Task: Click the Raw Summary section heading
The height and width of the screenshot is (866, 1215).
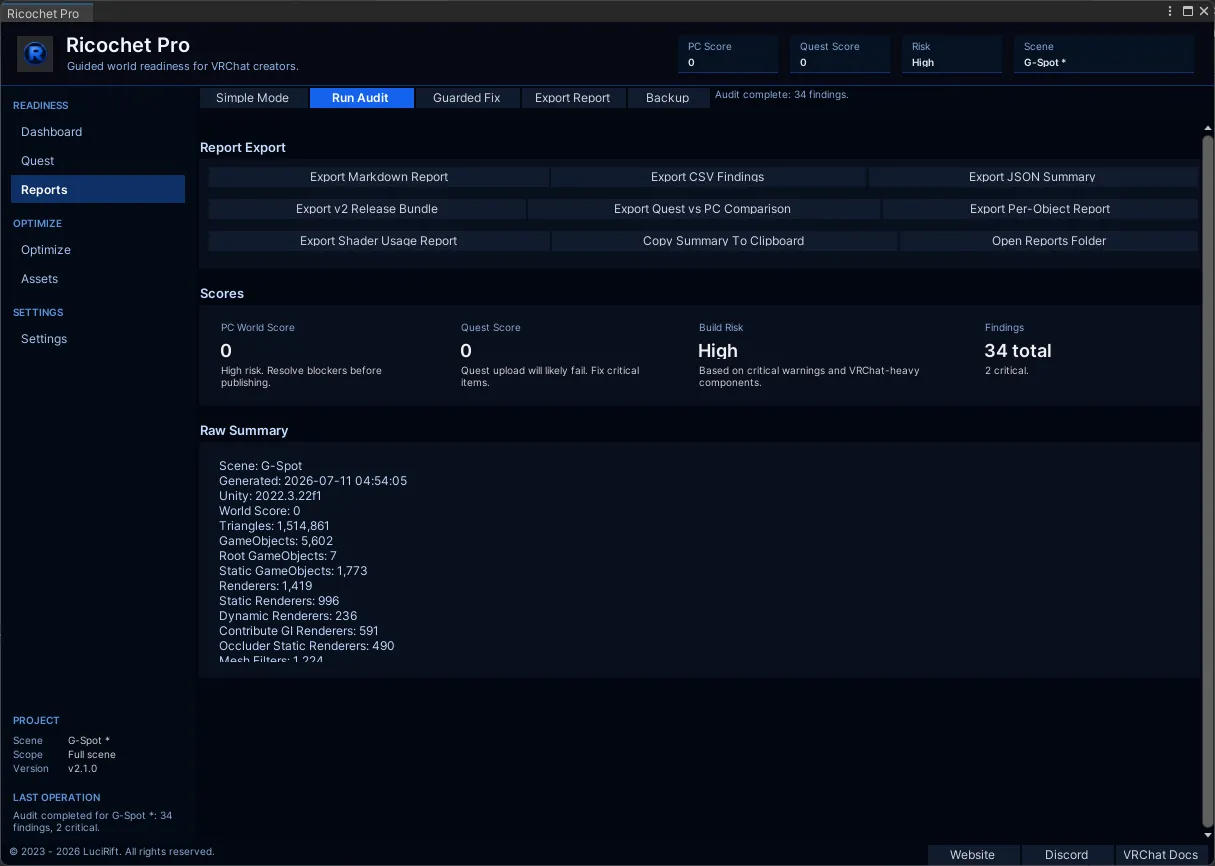Action: click(244, 431)
